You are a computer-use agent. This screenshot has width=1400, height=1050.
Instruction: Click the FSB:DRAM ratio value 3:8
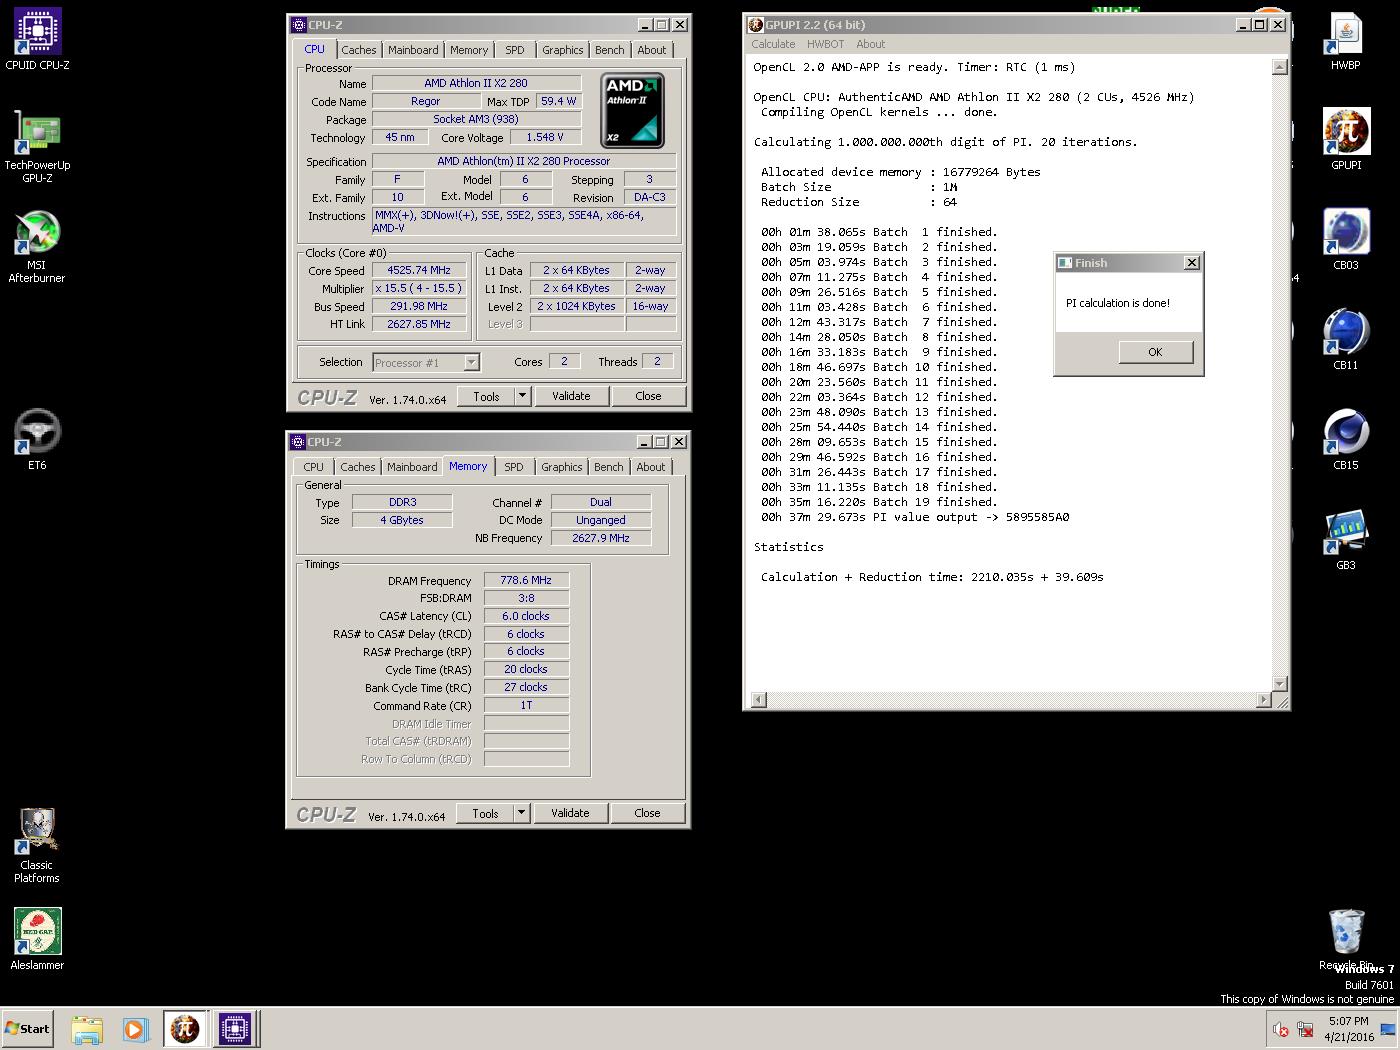pos(526,598)
